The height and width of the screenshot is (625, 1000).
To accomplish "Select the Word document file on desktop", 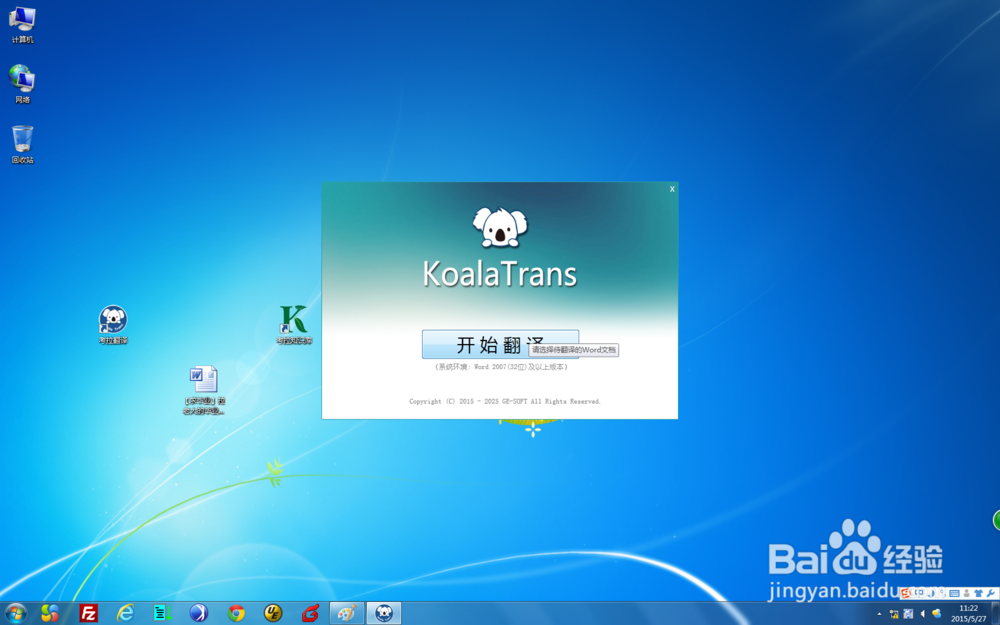I will coord(204,390).
